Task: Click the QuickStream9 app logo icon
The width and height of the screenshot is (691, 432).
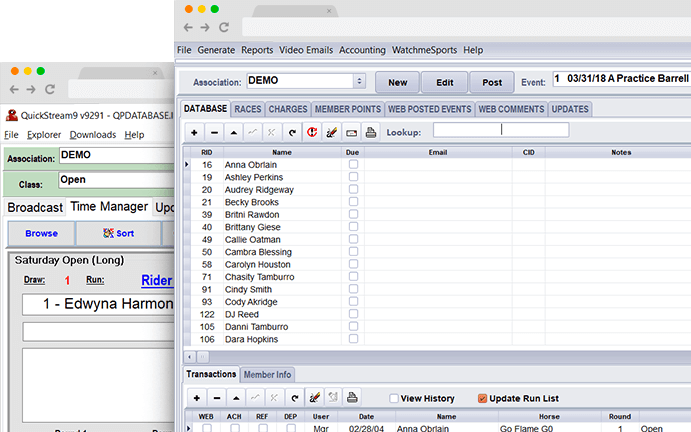Action: pos(12,115)
